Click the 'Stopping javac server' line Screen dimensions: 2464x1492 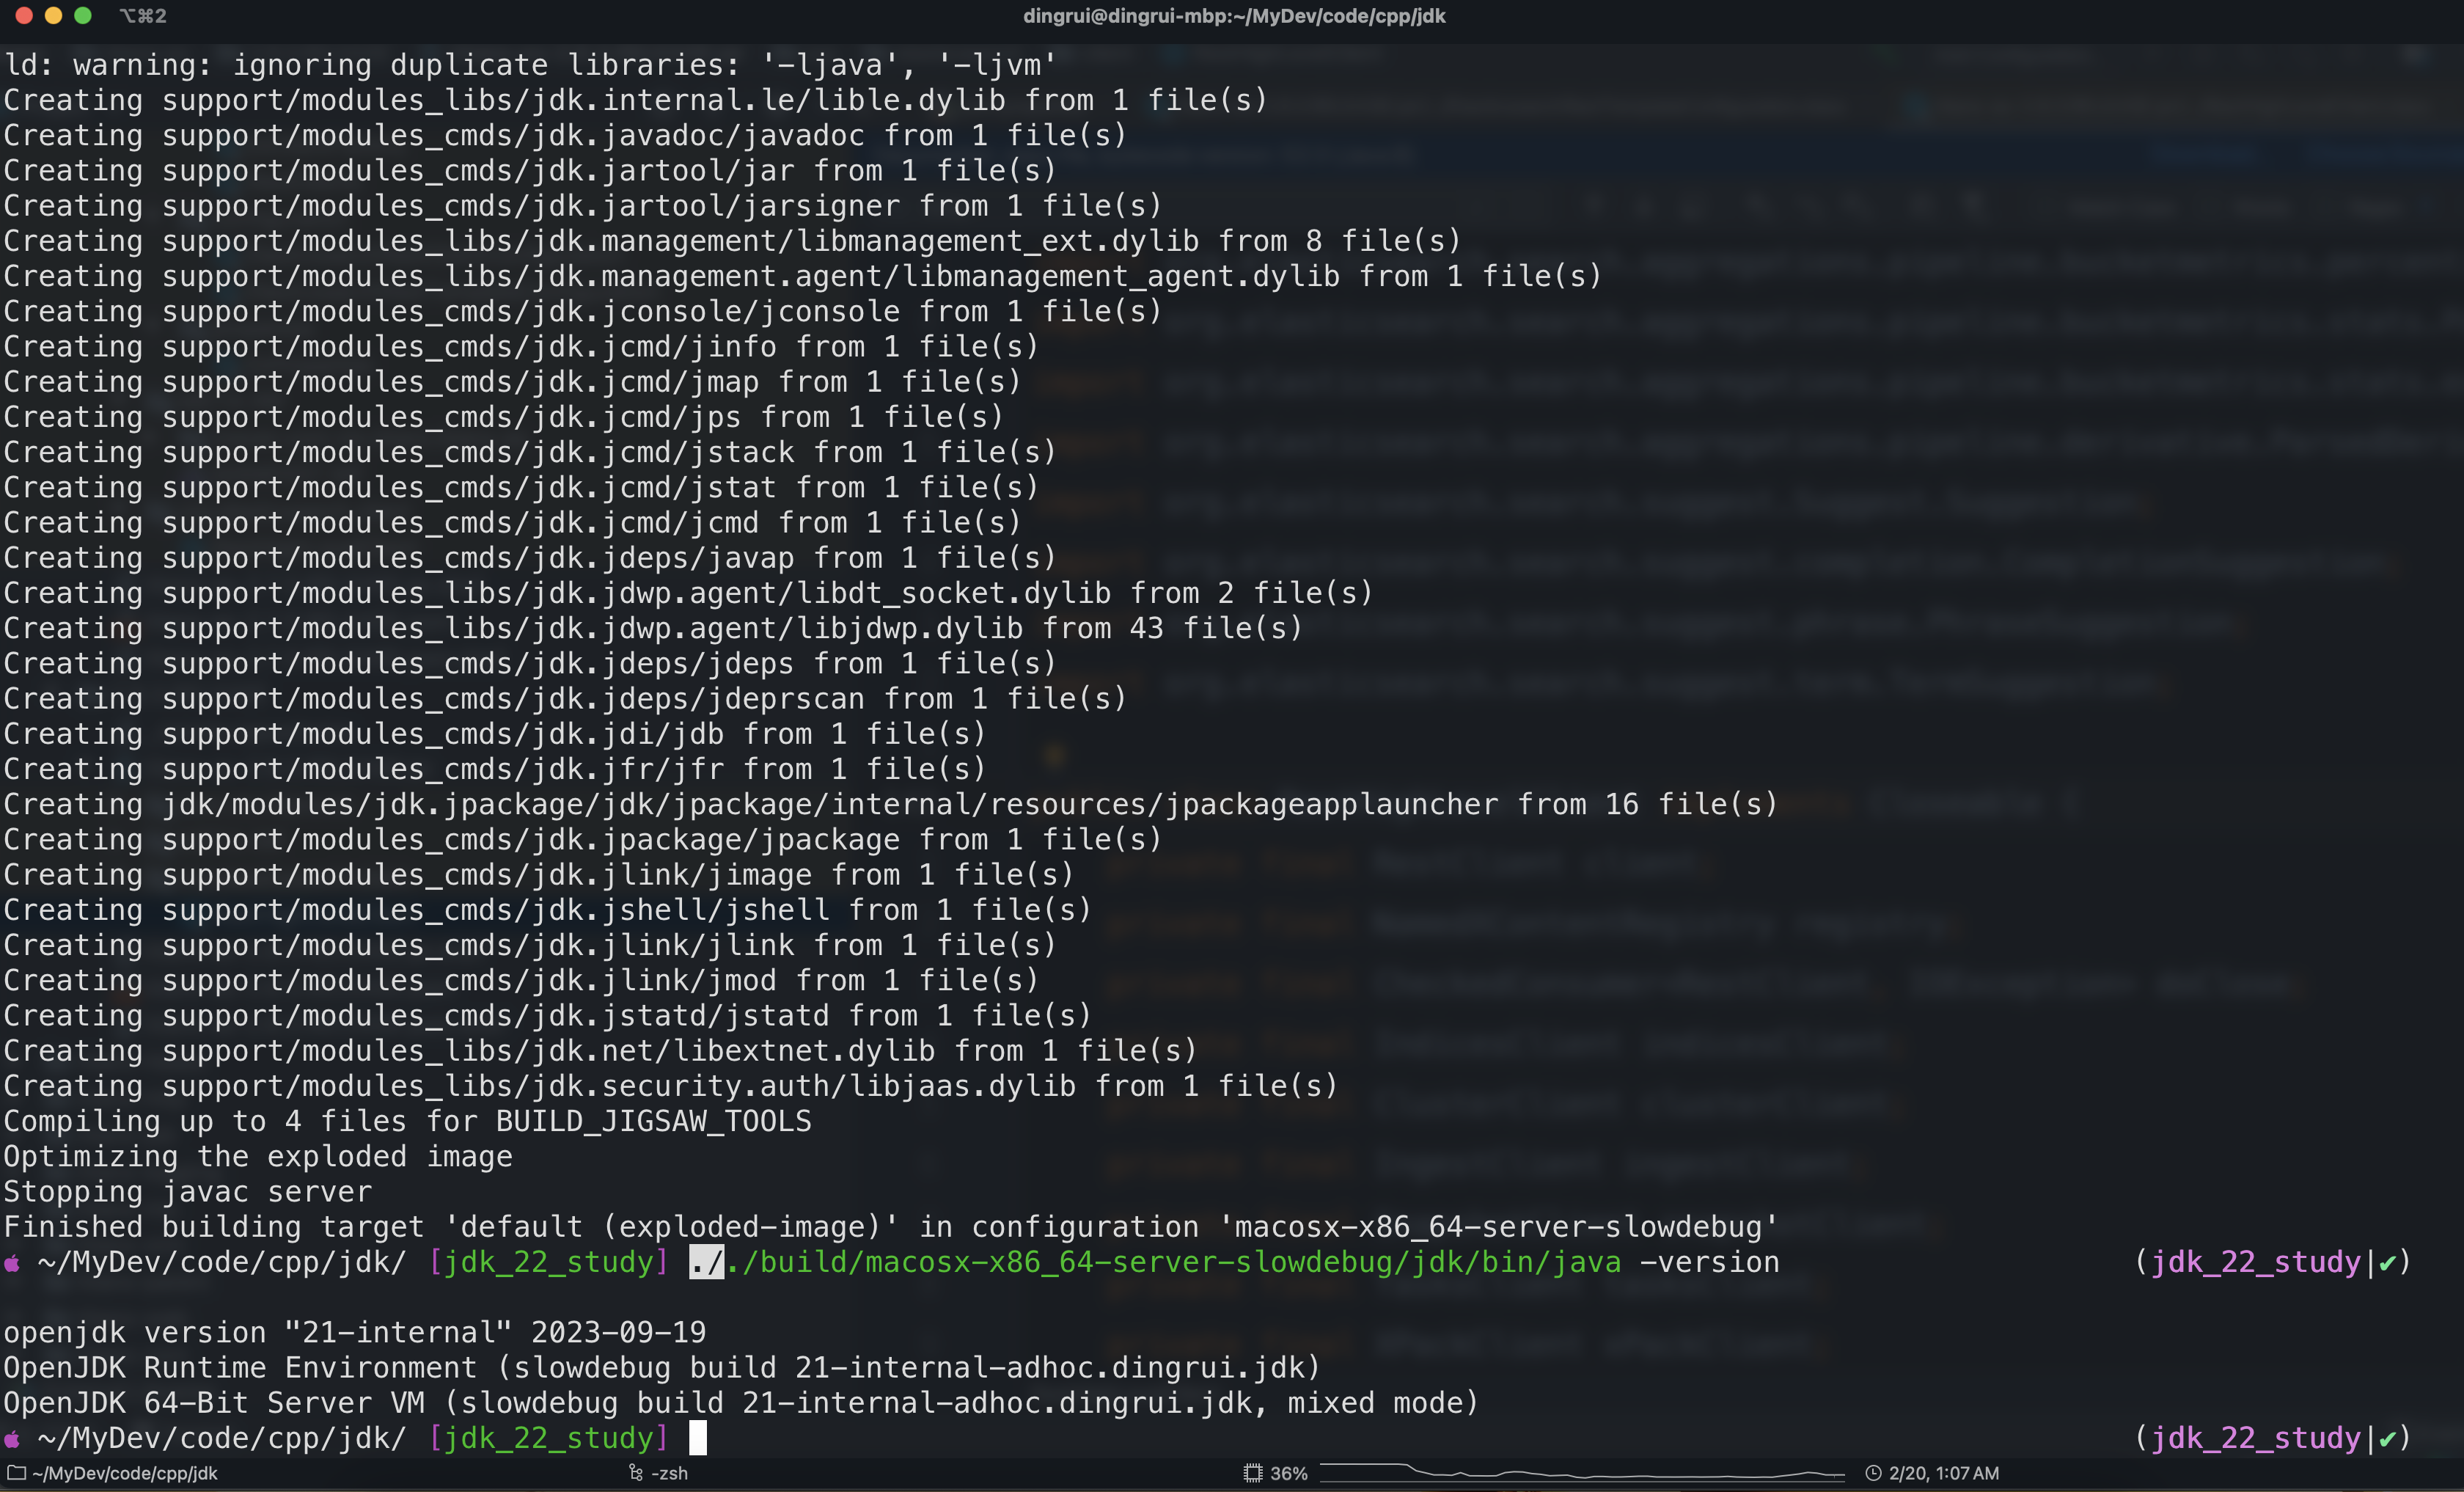(x=188, y=1192)
